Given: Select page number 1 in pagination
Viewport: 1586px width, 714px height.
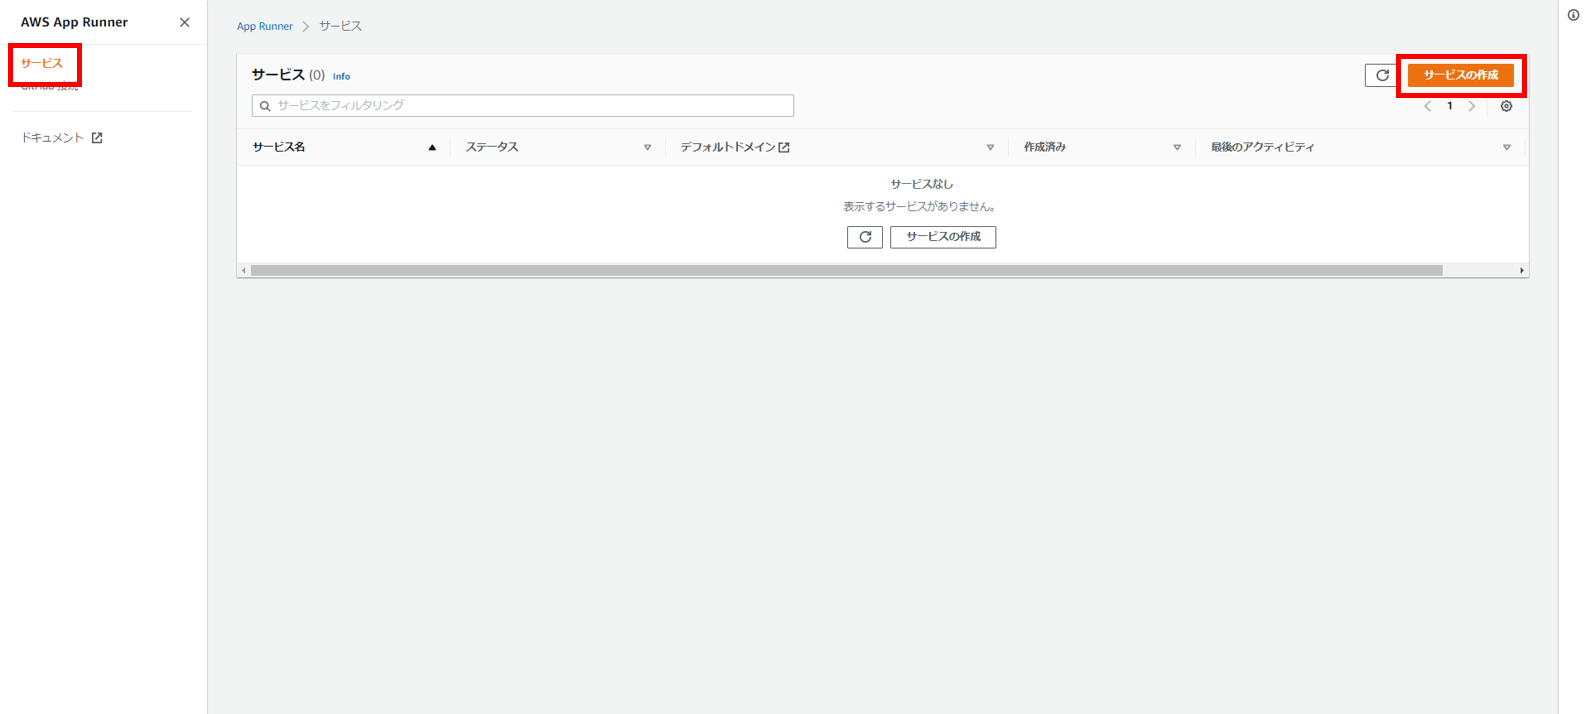Looking at the screenshot, I should click(x=1450, y=106).
